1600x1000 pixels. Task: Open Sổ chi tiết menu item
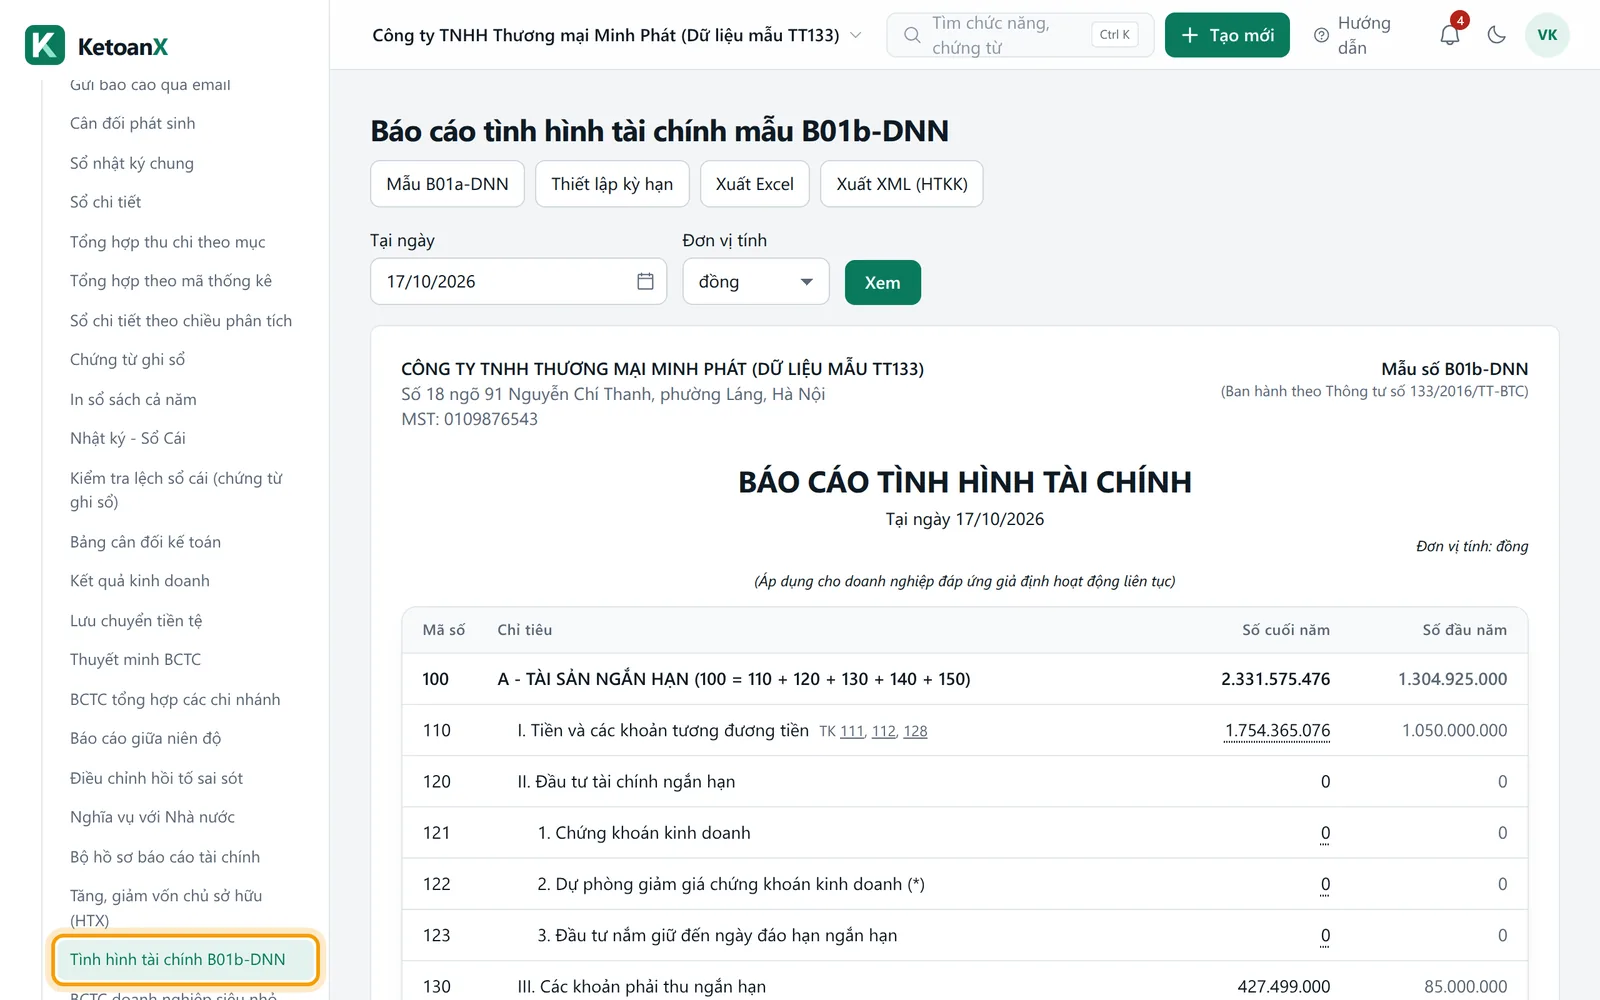pos(105,202)
